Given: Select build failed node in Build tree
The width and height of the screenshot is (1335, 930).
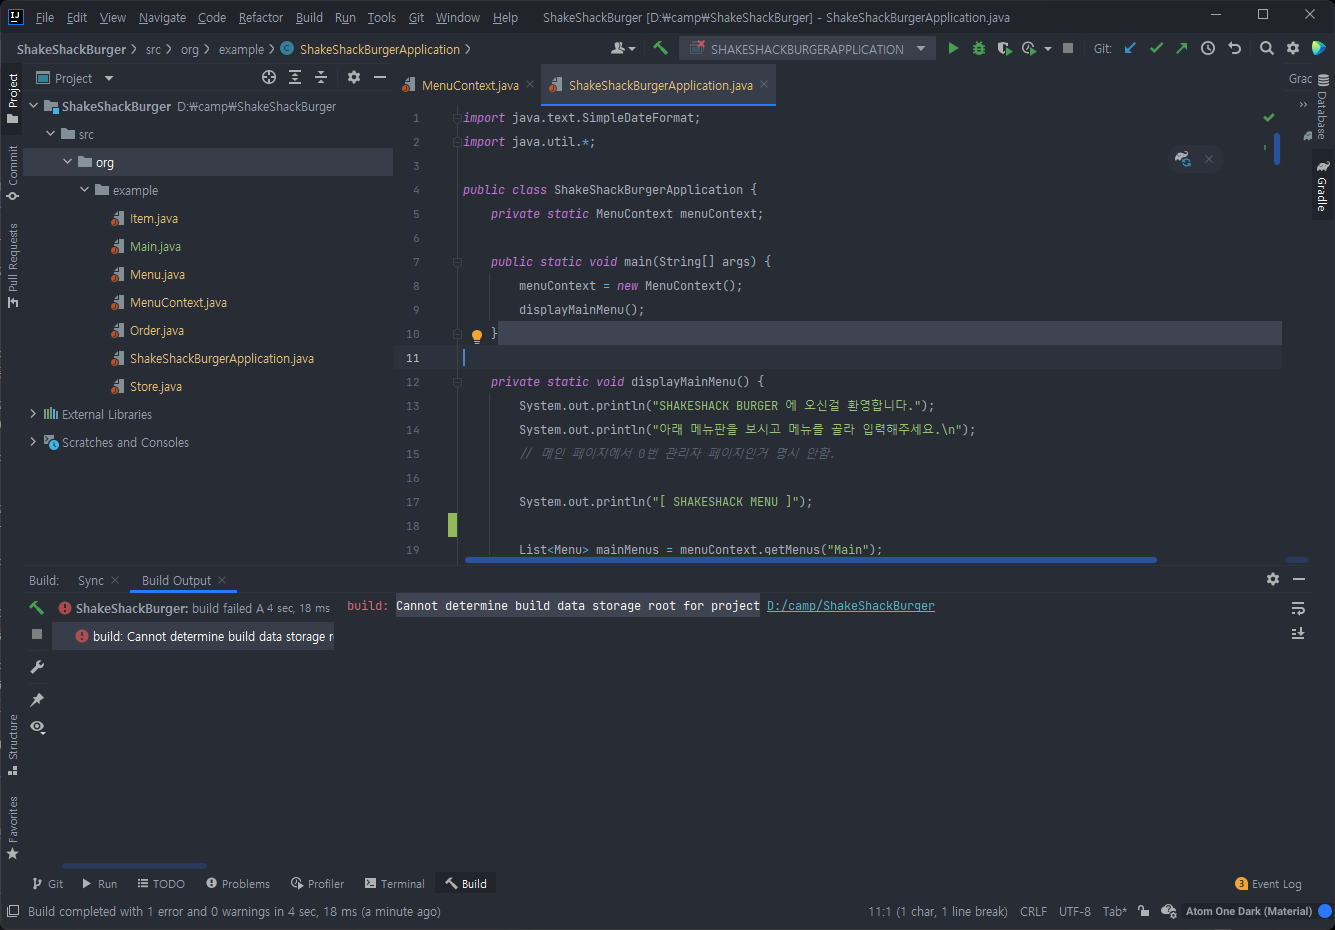Looking at the screenshot, I should coord(193,608).
